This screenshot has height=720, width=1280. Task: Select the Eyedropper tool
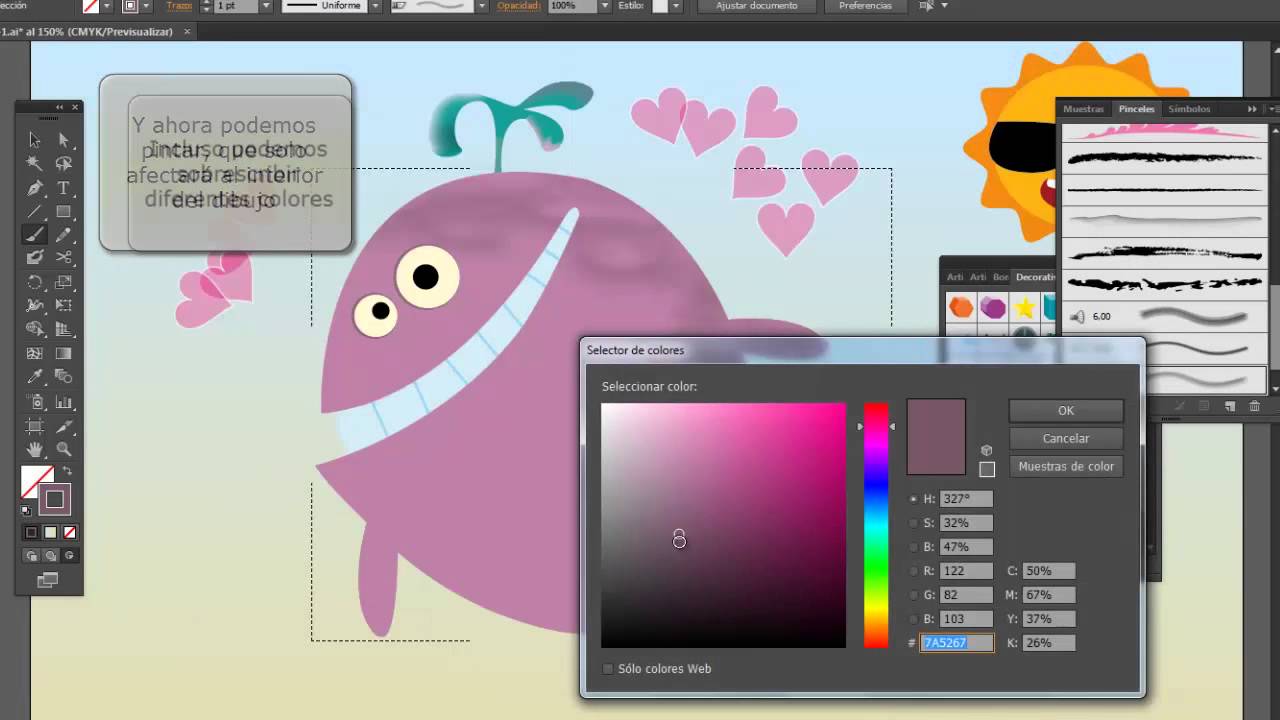click(x=35, y=377)
